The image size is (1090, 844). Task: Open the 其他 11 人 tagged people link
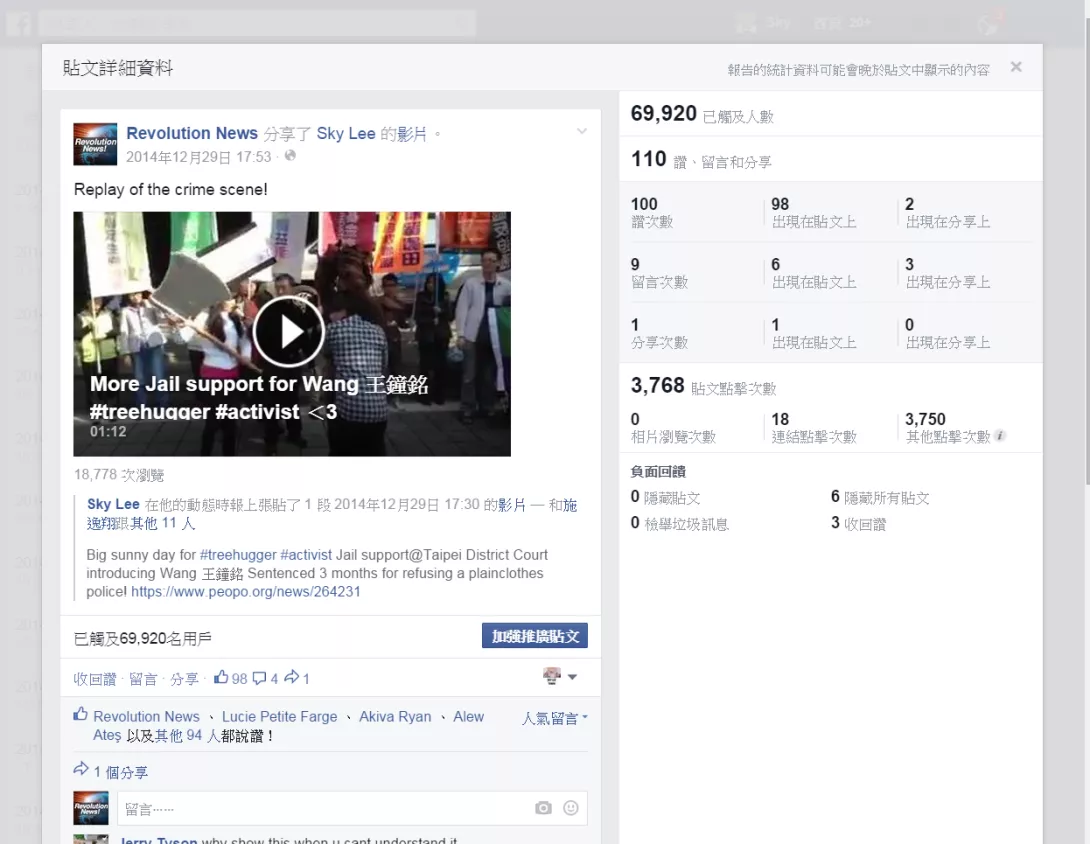[163, 523]
